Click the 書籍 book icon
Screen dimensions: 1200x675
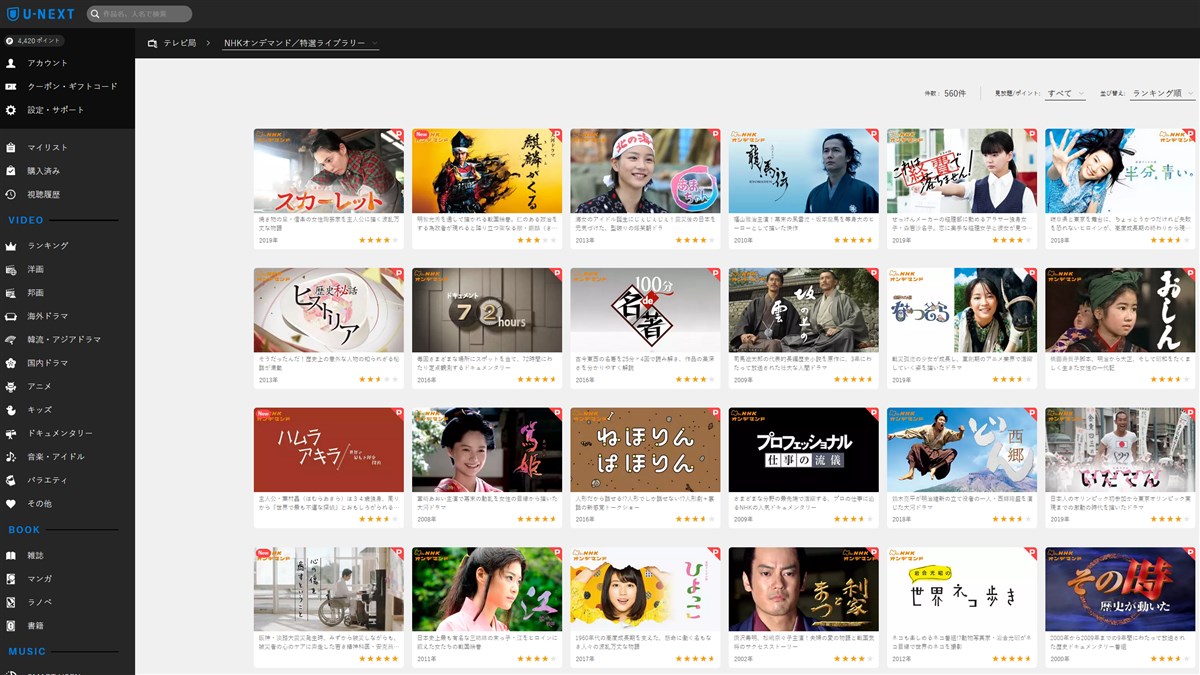[11, 625]
